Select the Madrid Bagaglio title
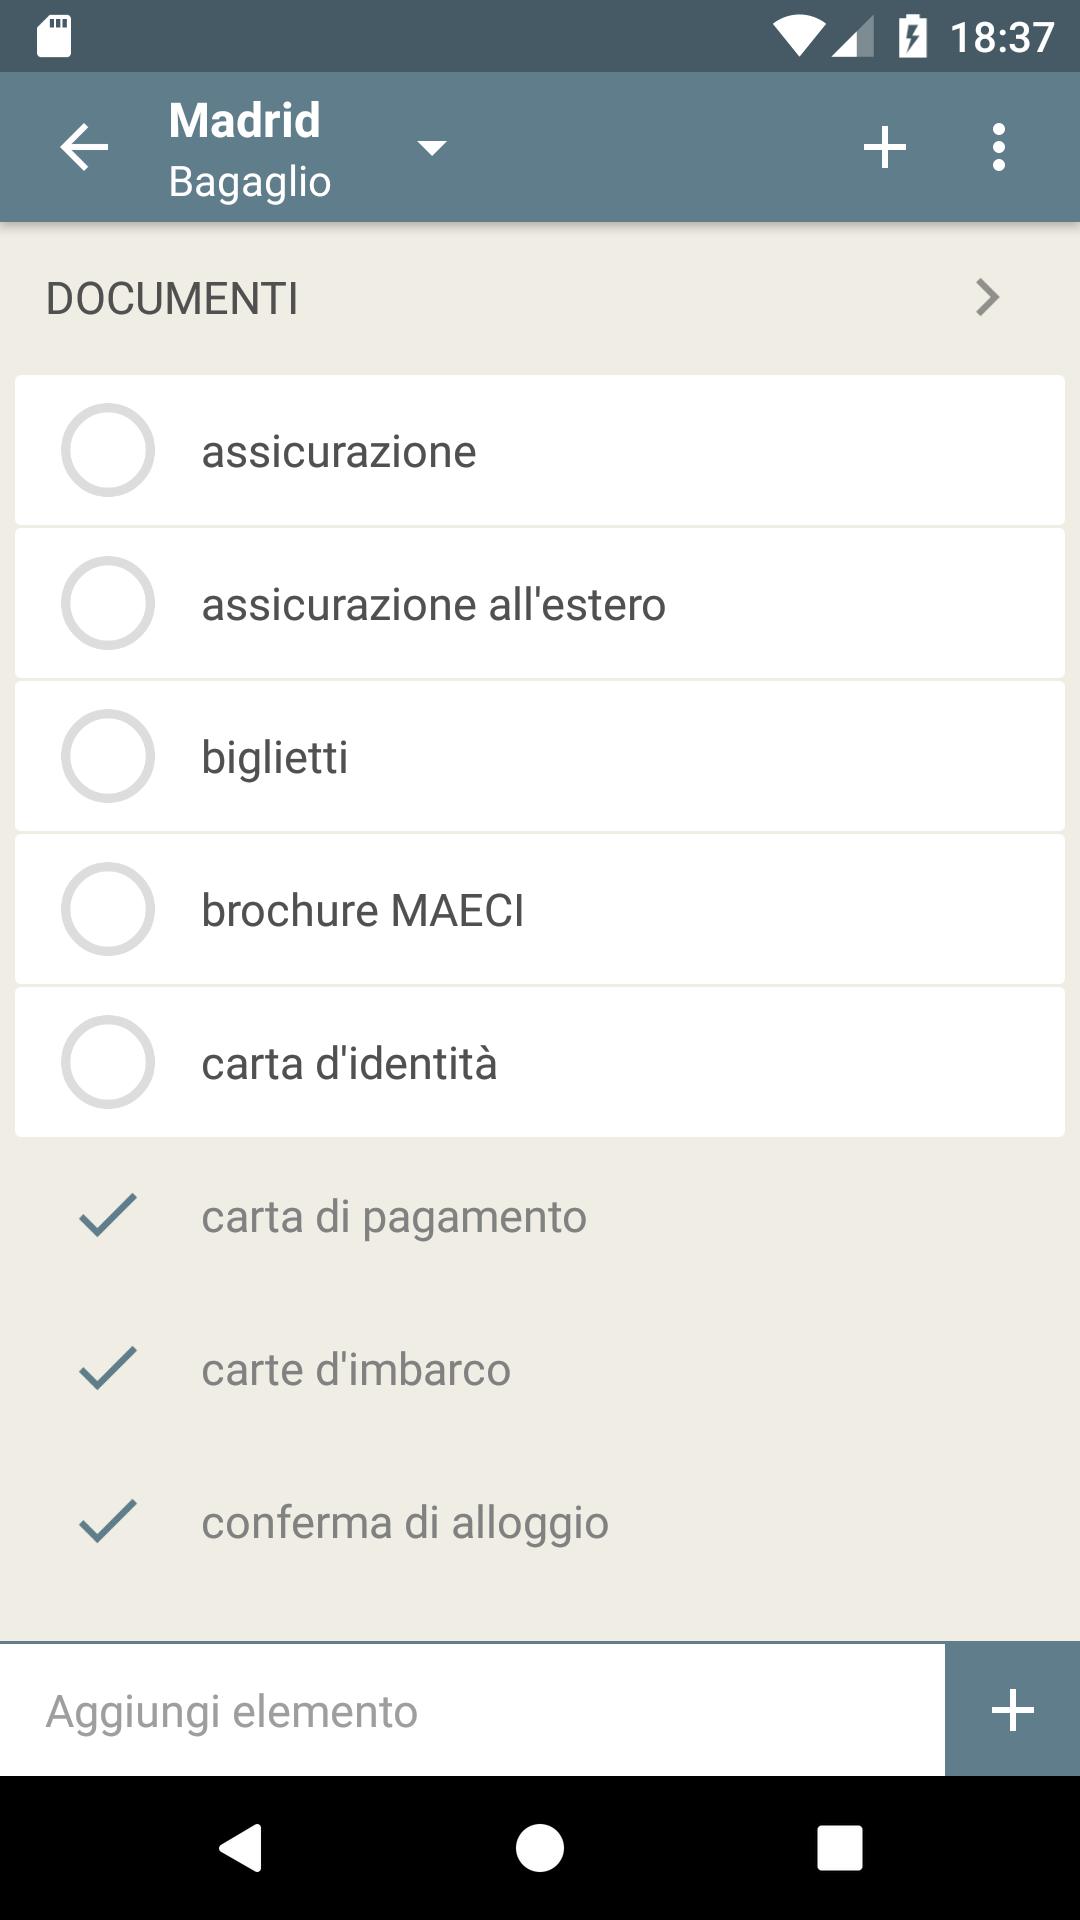The height and width of the screenshot is (1920, 1080). click(250, 150)
